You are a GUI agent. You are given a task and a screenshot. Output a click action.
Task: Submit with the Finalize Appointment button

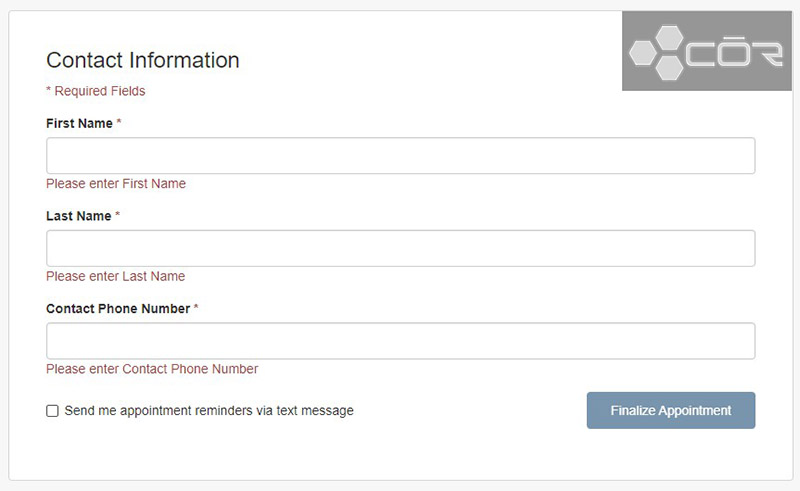pyautogui.click(x=671, y=410)
